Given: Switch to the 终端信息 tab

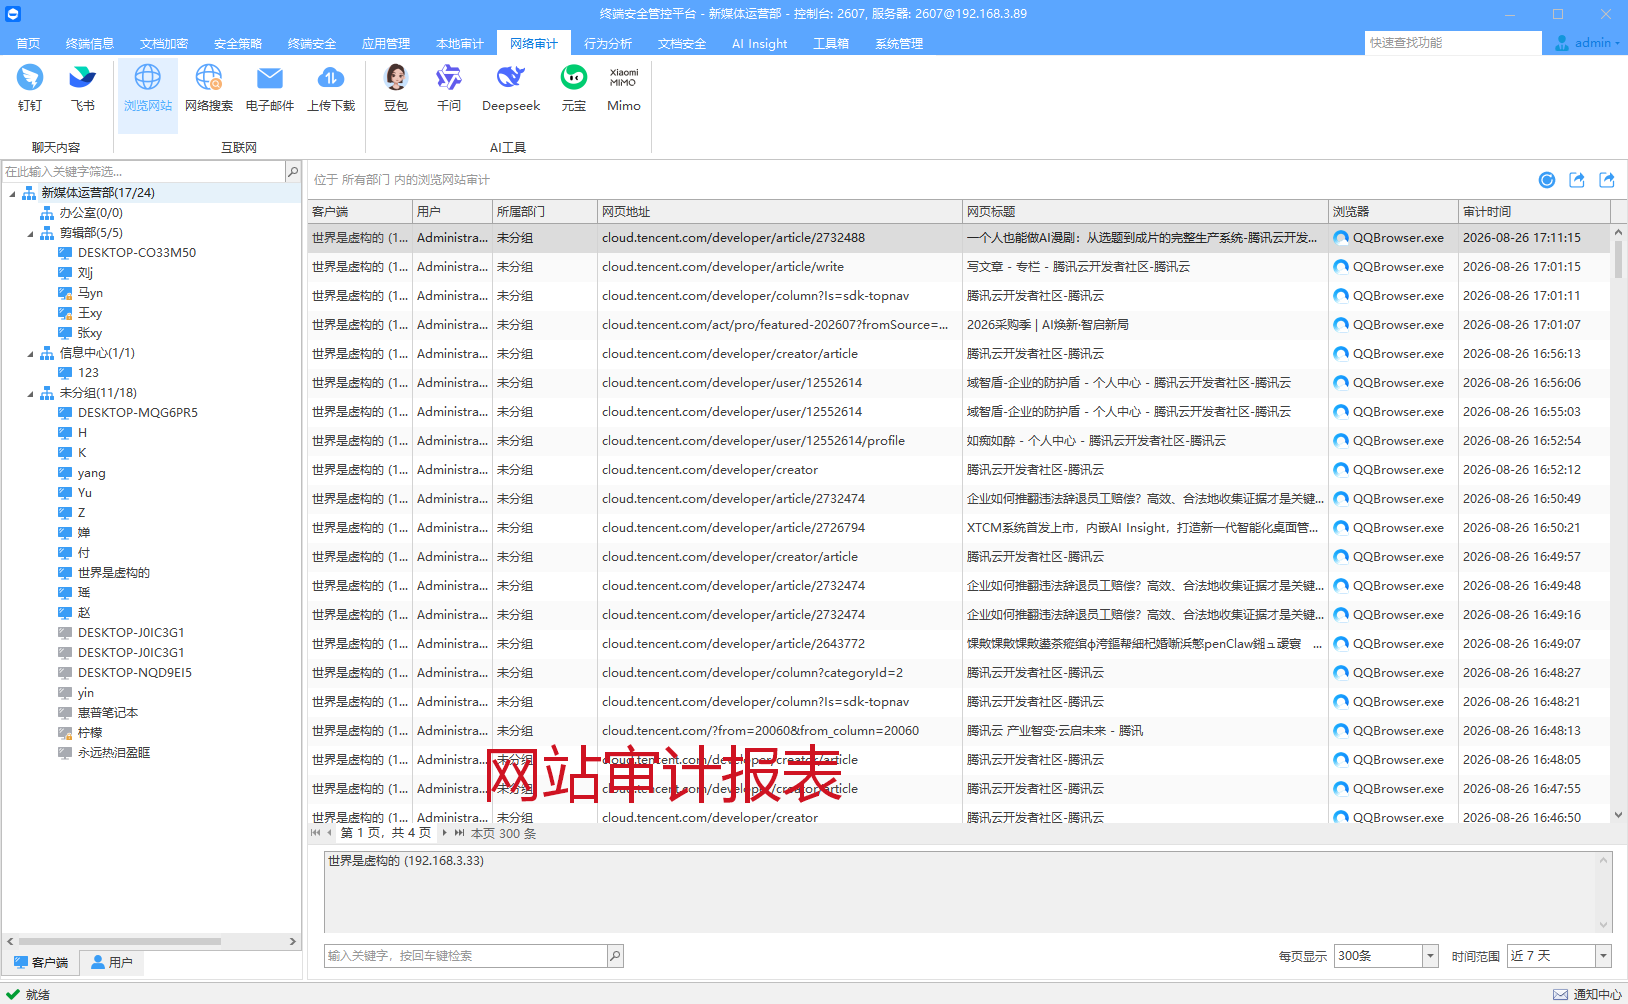Looking at the screenshot, I should pos(90,43).
